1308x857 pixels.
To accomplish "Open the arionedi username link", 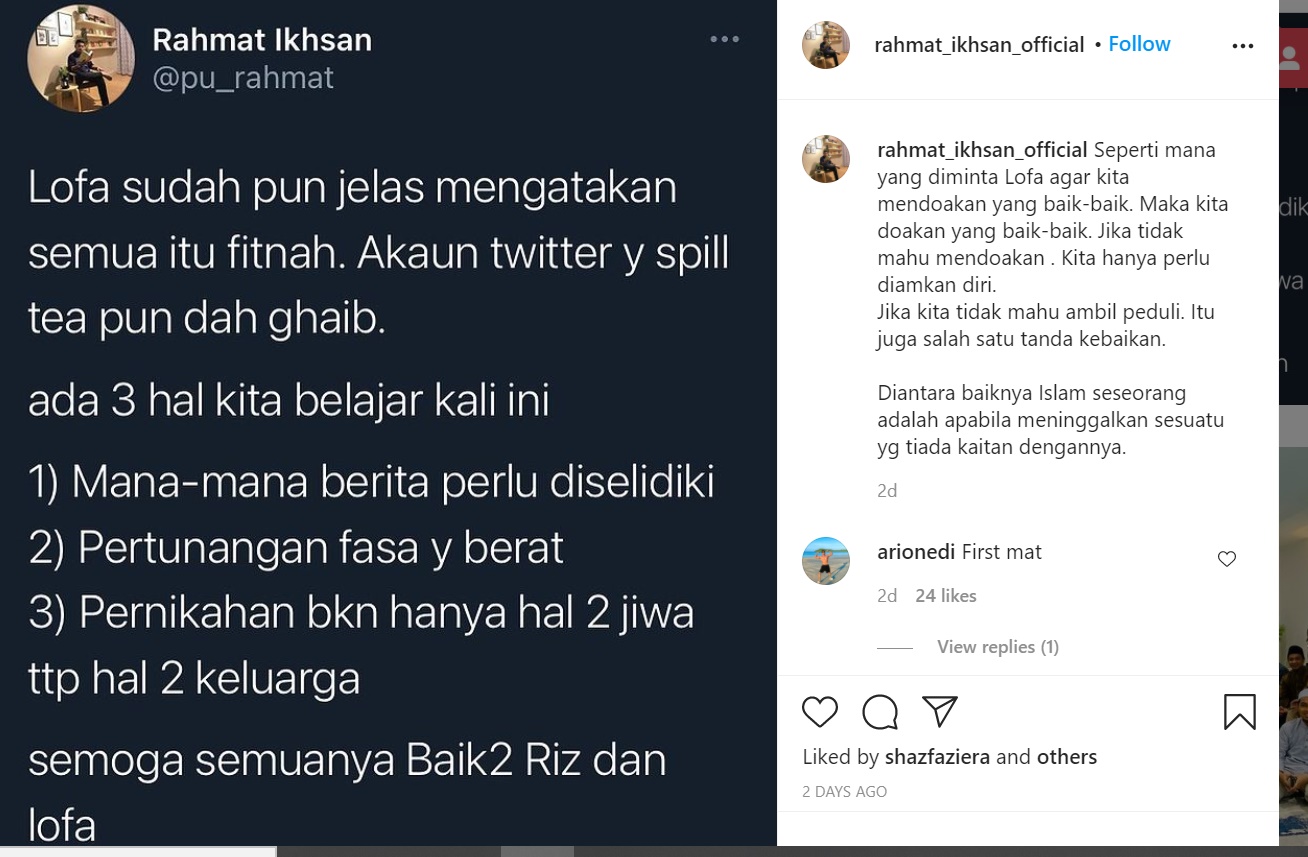I will (916, 552).
